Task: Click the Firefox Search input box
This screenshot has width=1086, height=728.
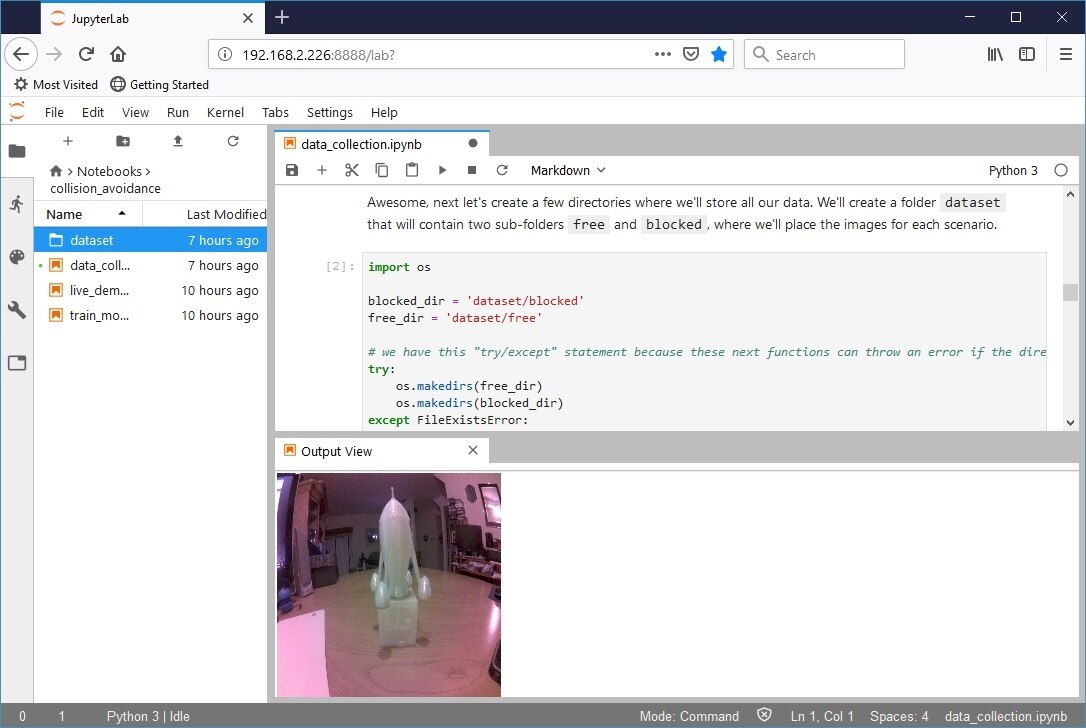Action: pos(835,54)
